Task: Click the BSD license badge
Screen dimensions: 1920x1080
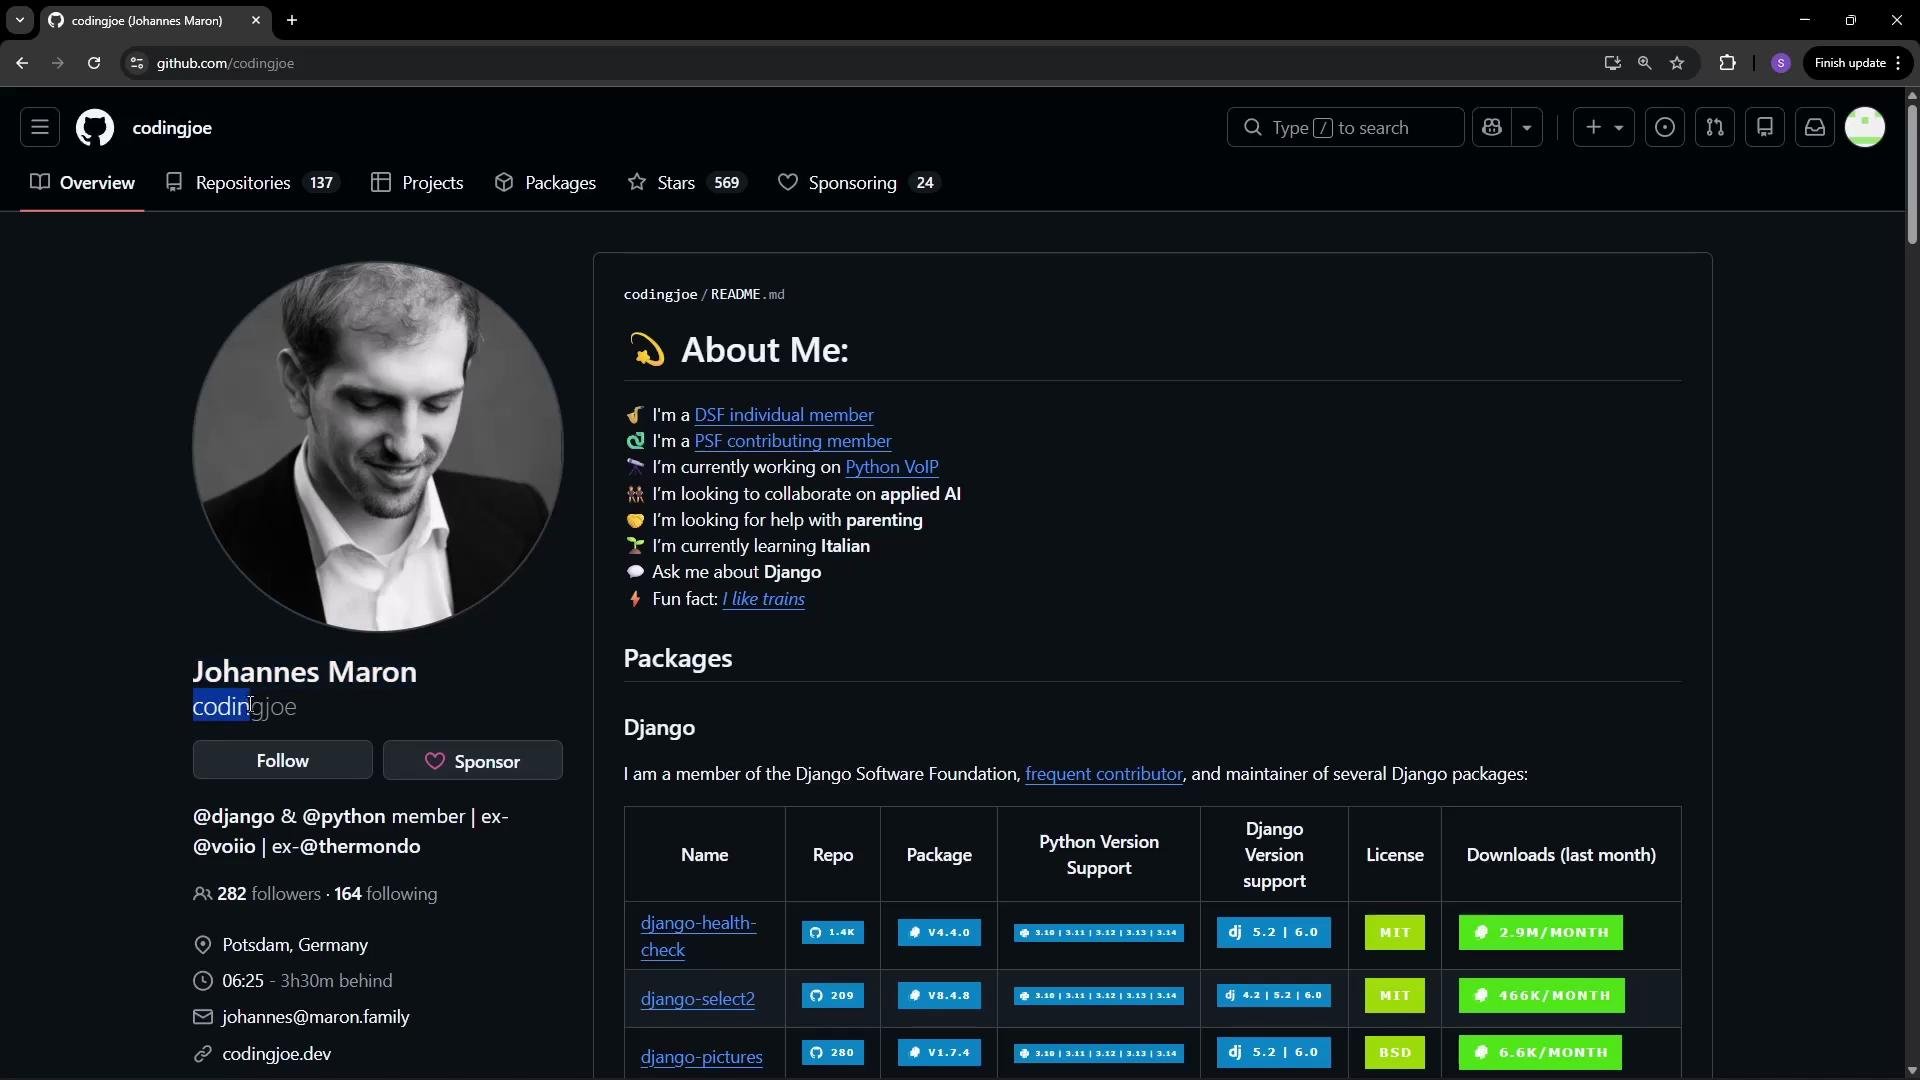Action: coord(1395,1053)
